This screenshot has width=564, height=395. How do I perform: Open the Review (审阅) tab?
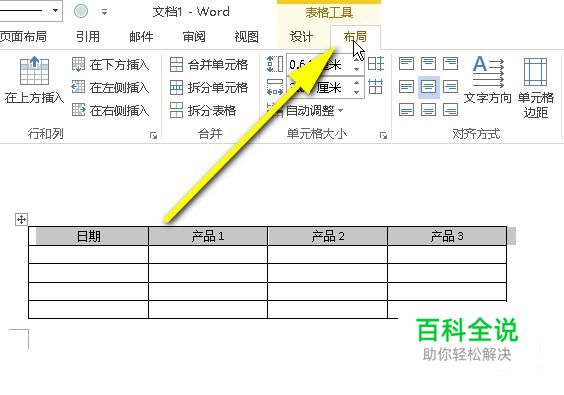pos(194,37)
